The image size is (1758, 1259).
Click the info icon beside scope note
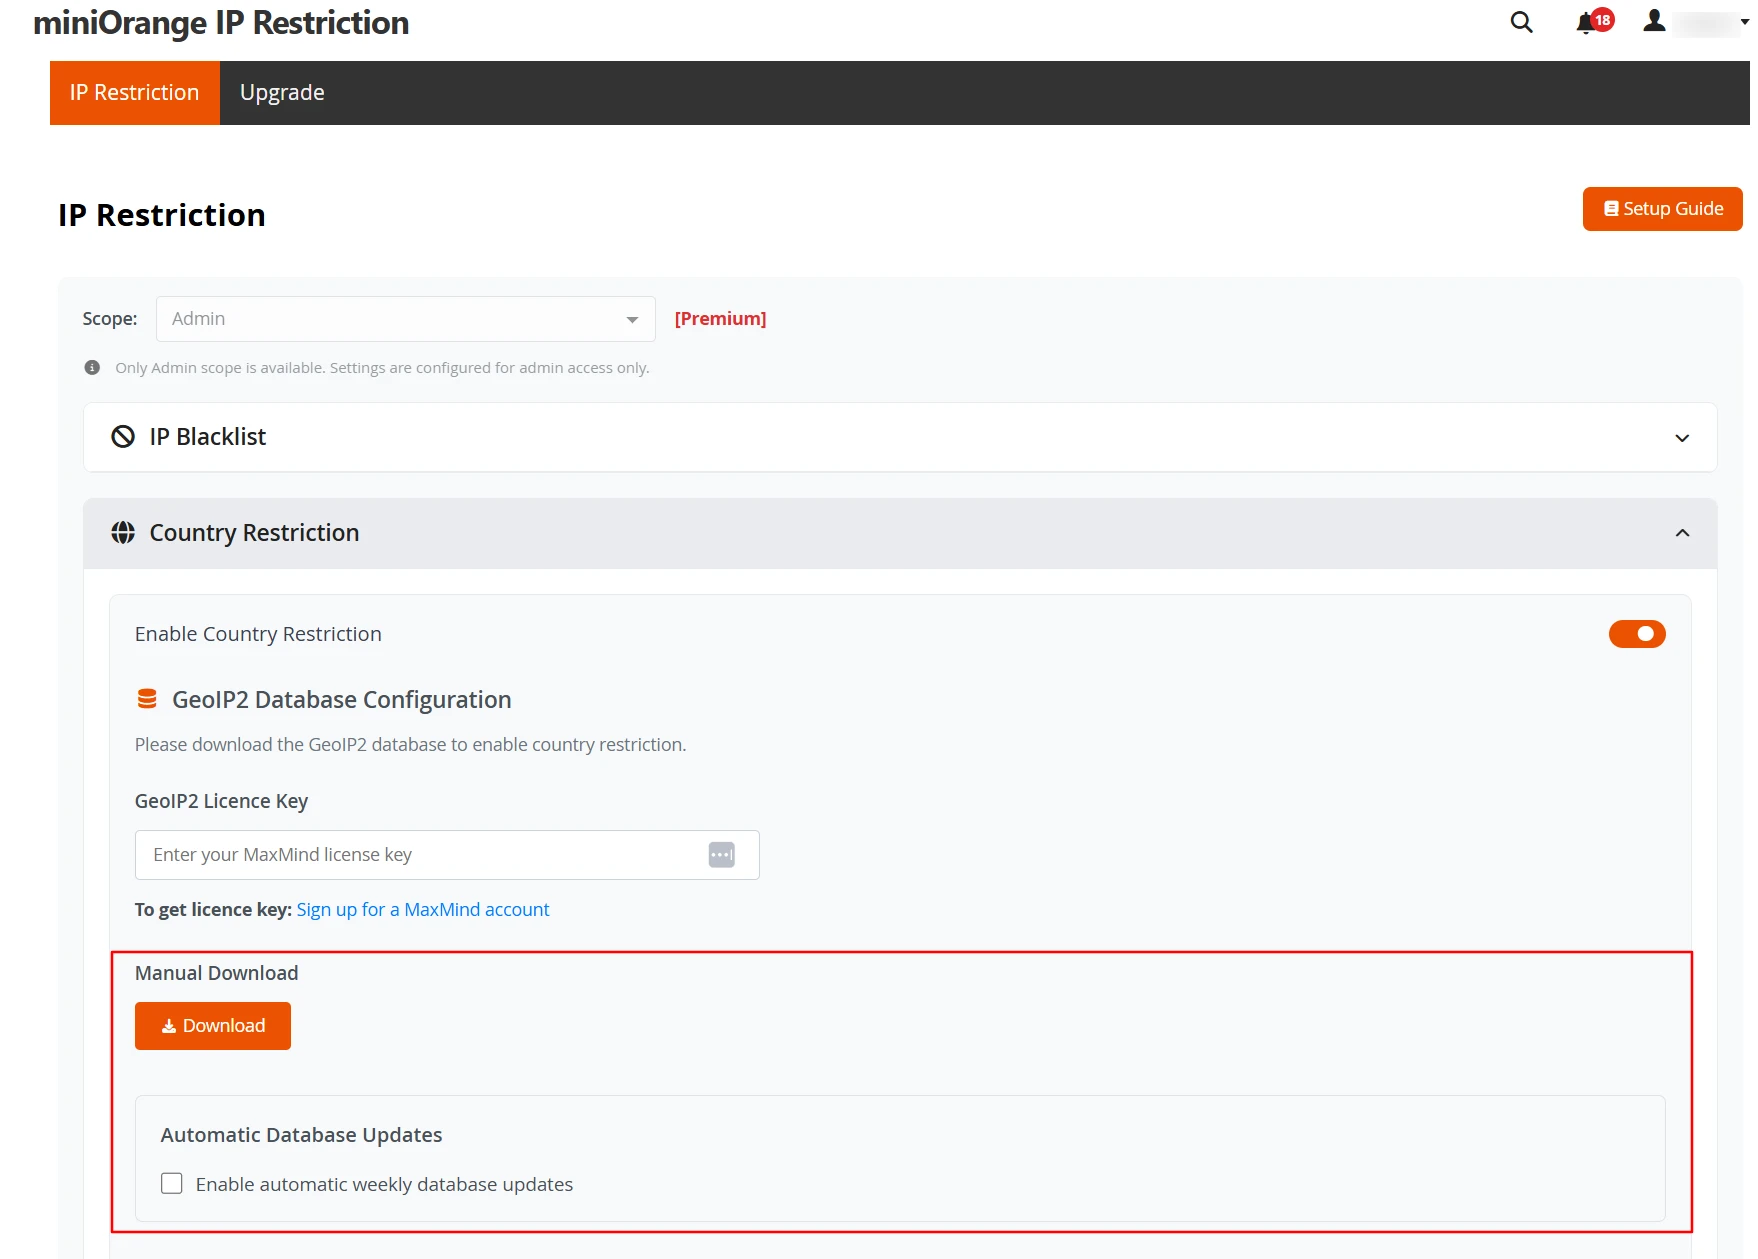click(92, 368)
